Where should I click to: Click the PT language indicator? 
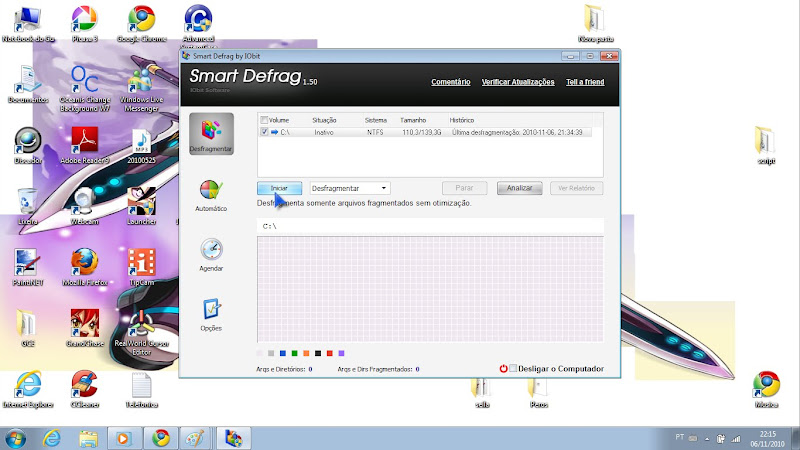(x=680, y=437)
